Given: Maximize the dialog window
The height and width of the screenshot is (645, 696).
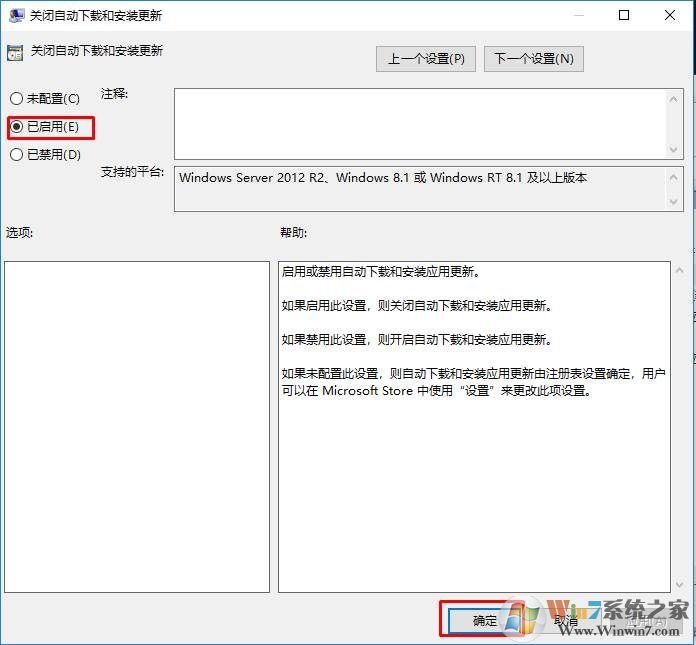Looking at the screenshot, I should click(624, 16).
